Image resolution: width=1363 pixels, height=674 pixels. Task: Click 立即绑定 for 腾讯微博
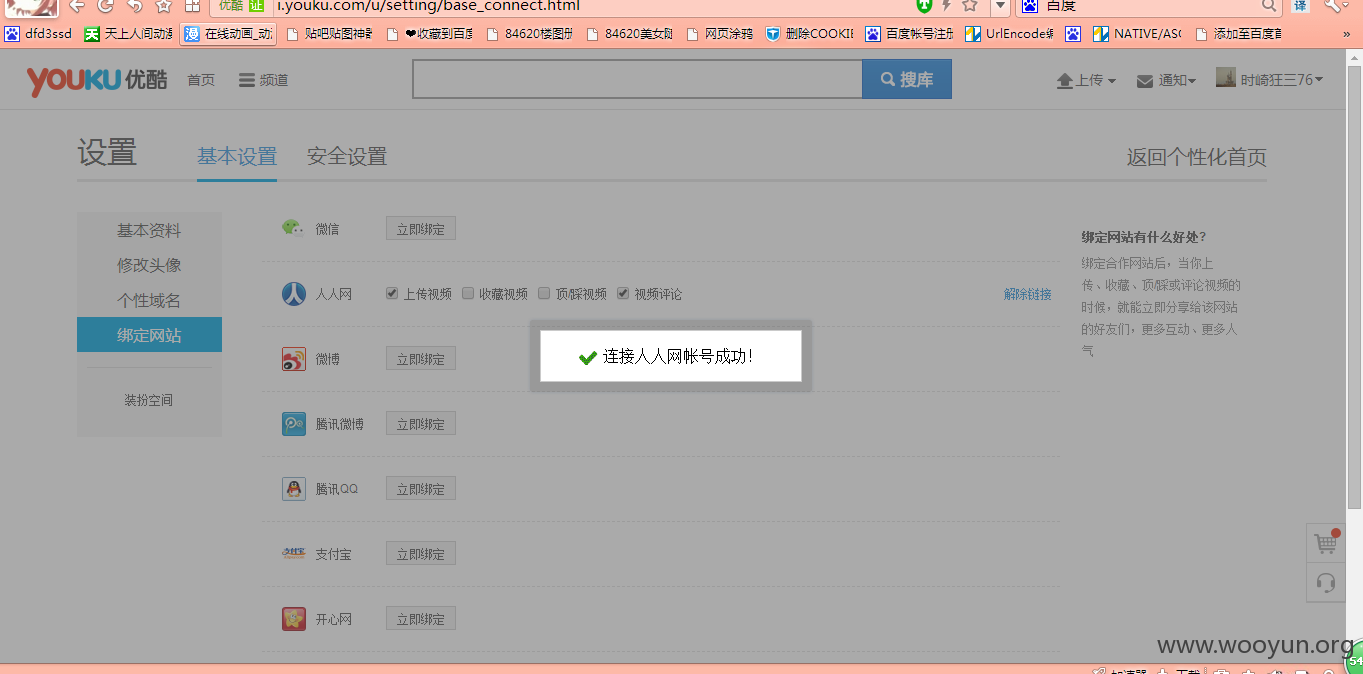point(421,424)
